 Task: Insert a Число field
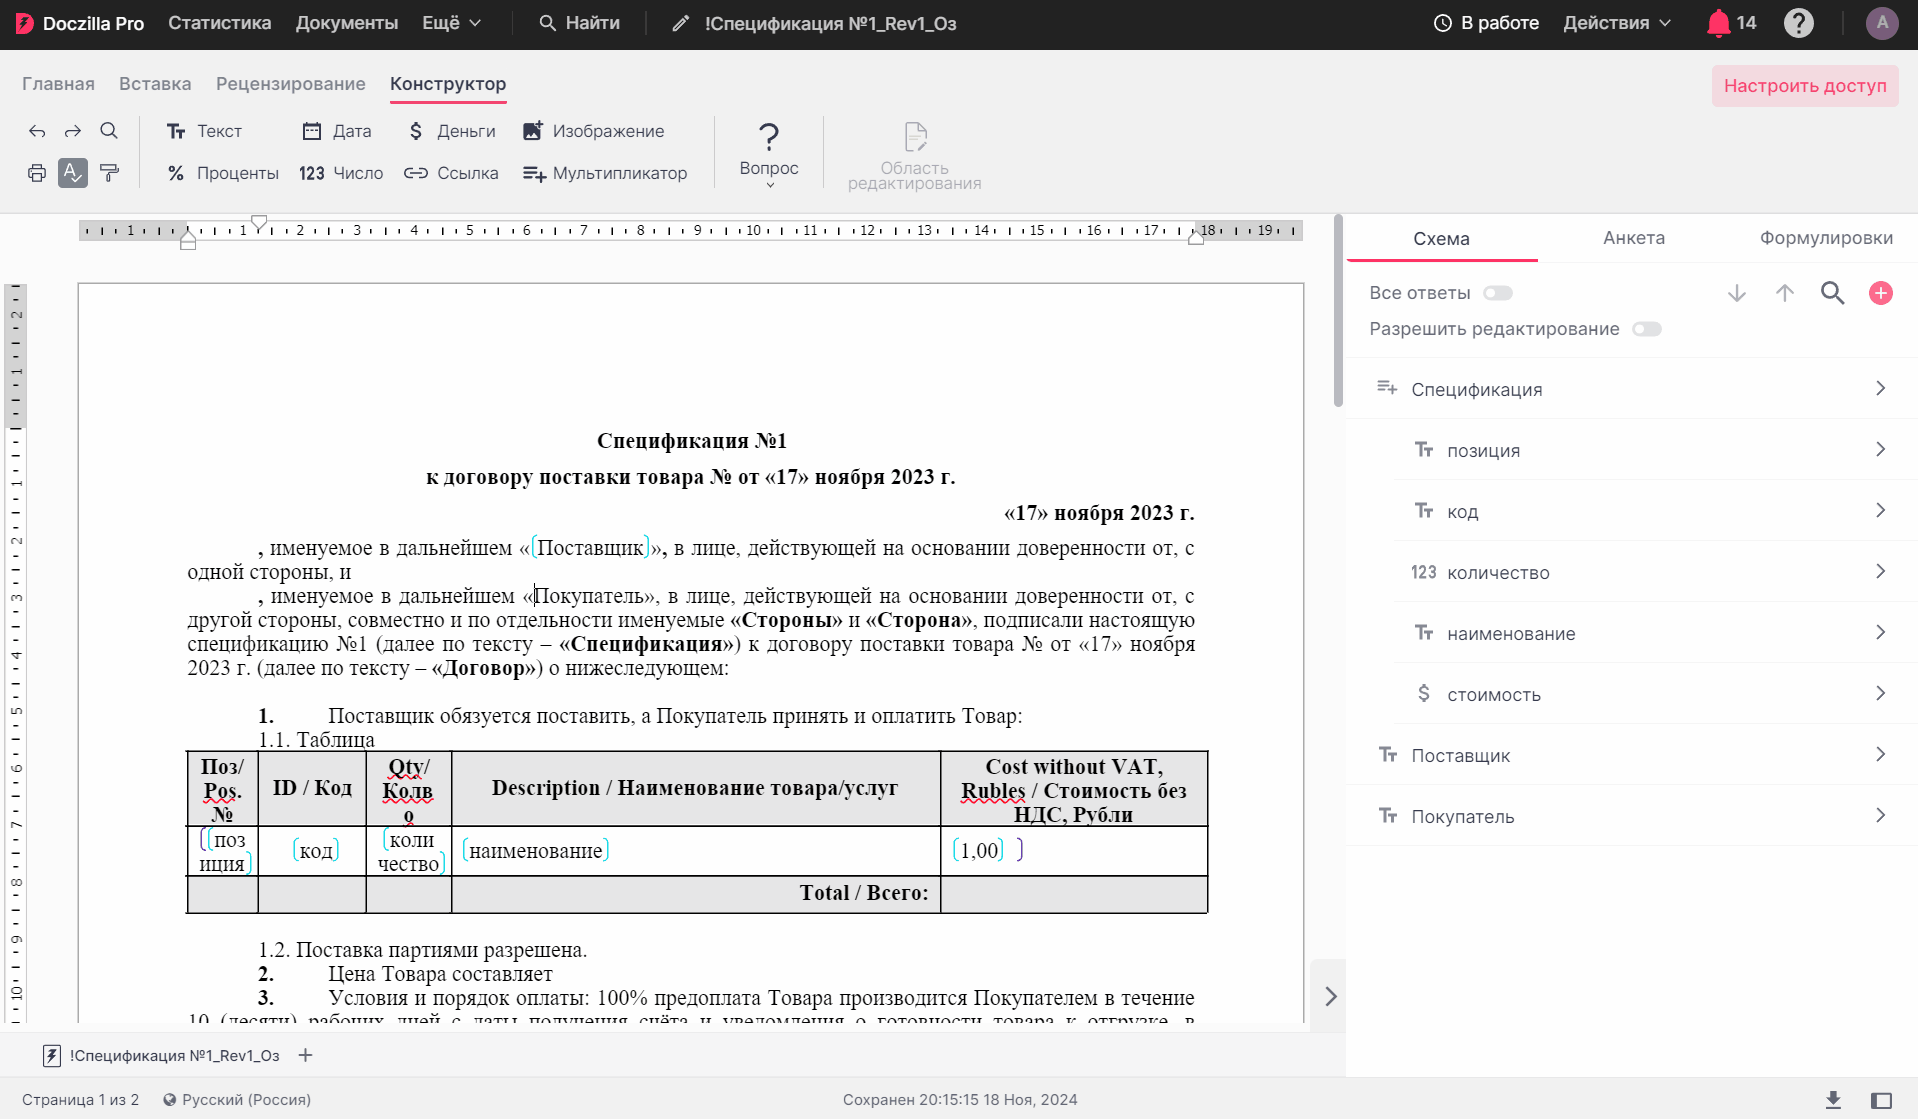coord(341,173)
